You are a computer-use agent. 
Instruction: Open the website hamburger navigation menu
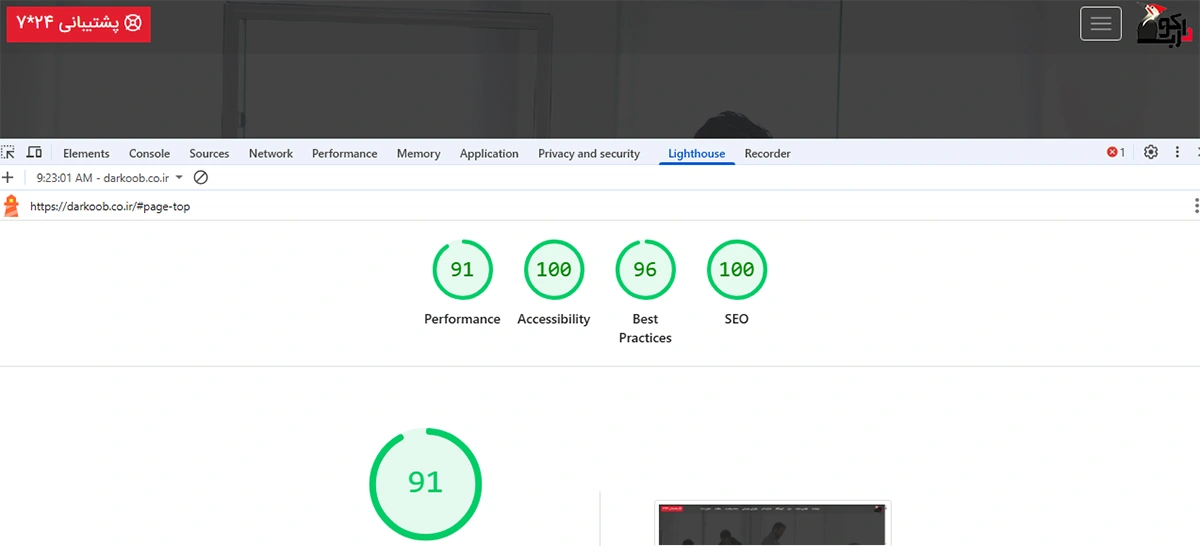[1101, 24]
